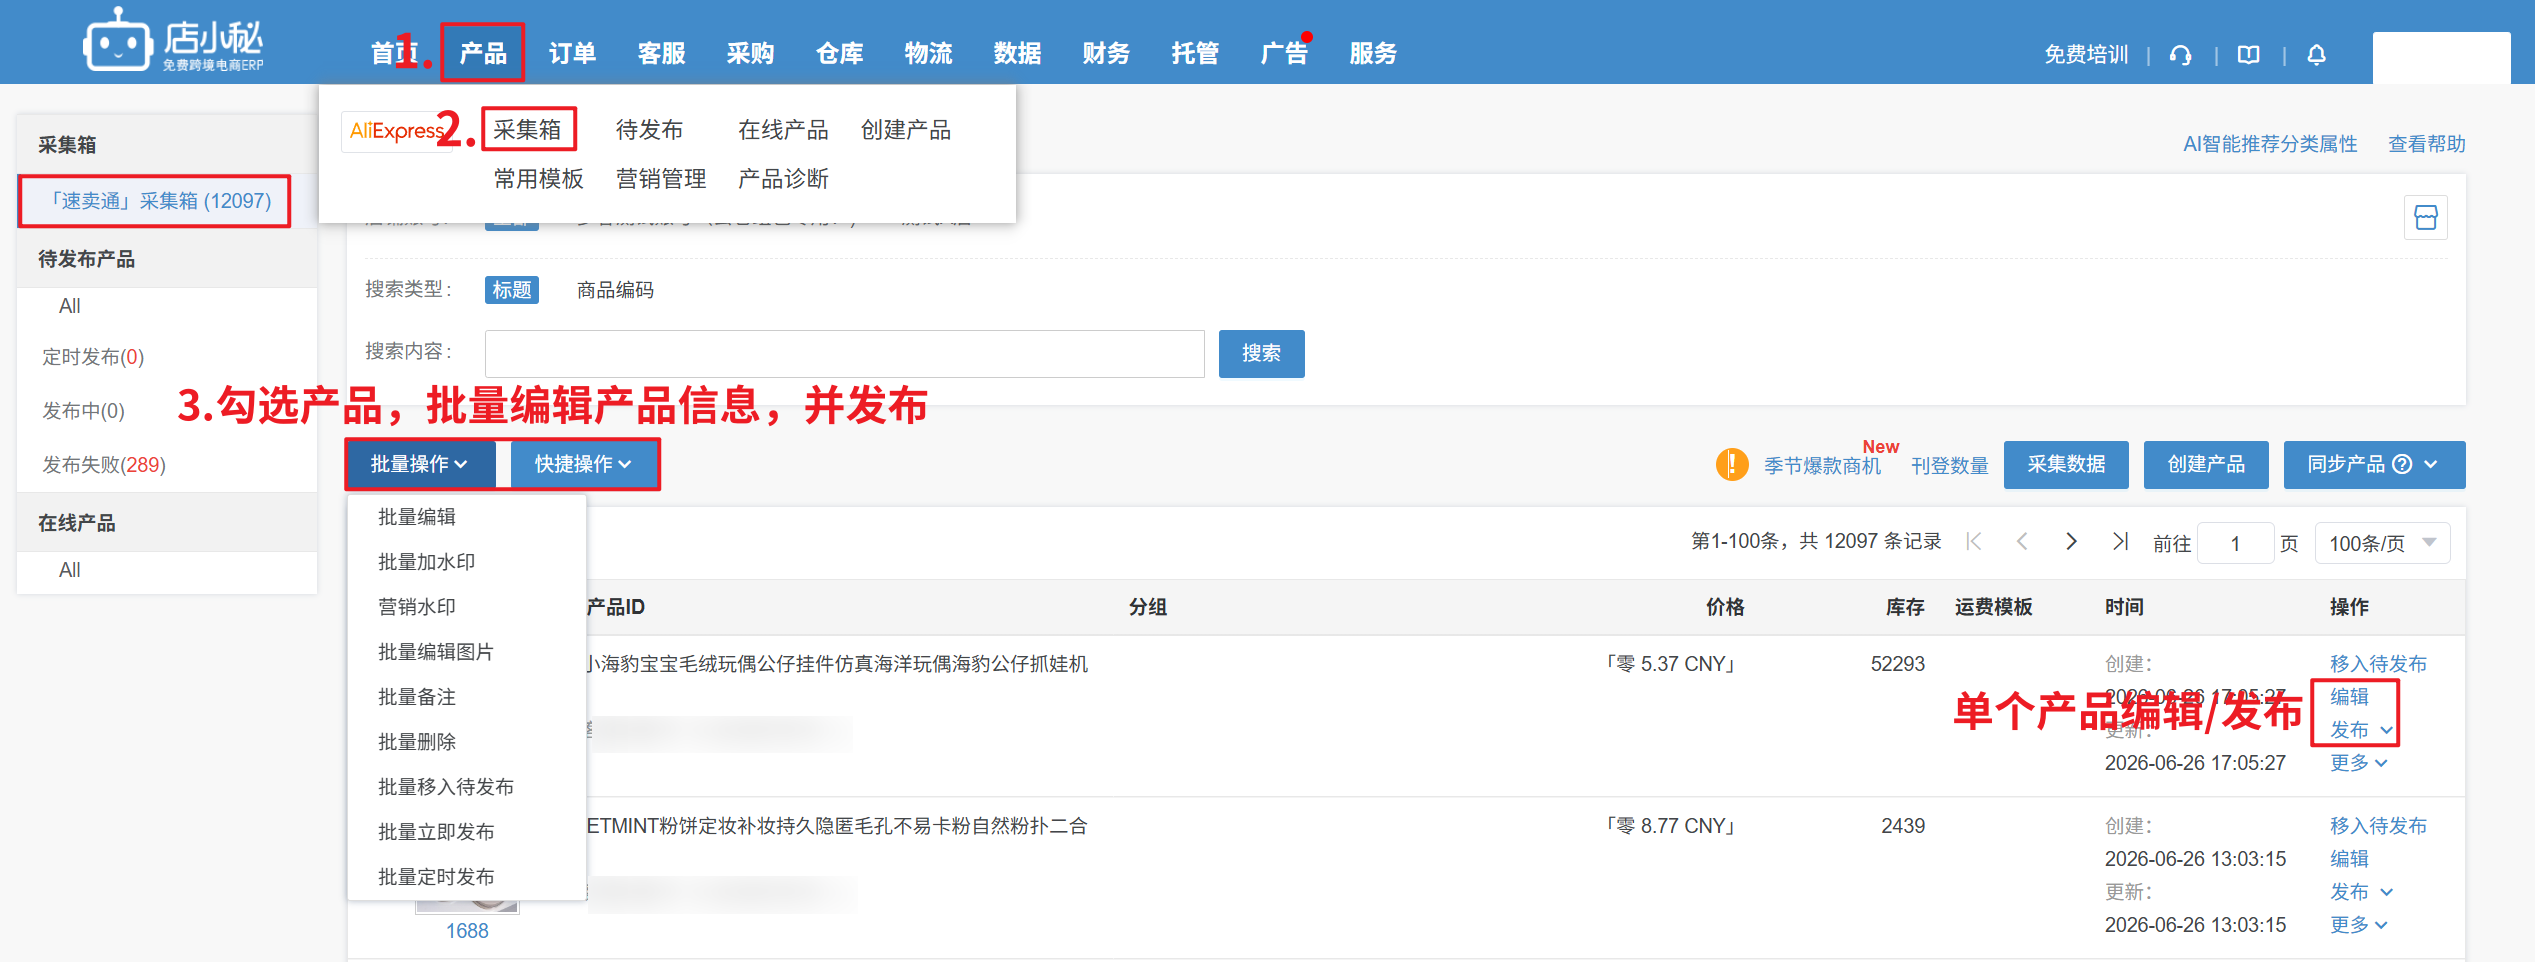Viewport: 2535px width, 962px height.
Task: Go to next page arrow
Action: pos(2071,542)
